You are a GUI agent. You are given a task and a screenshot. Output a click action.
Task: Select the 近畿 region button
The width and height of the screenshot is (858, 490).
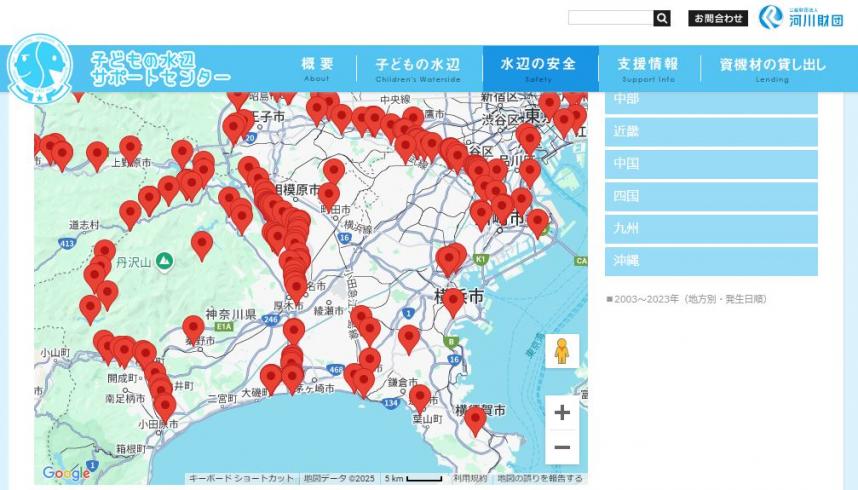(711, 132)
